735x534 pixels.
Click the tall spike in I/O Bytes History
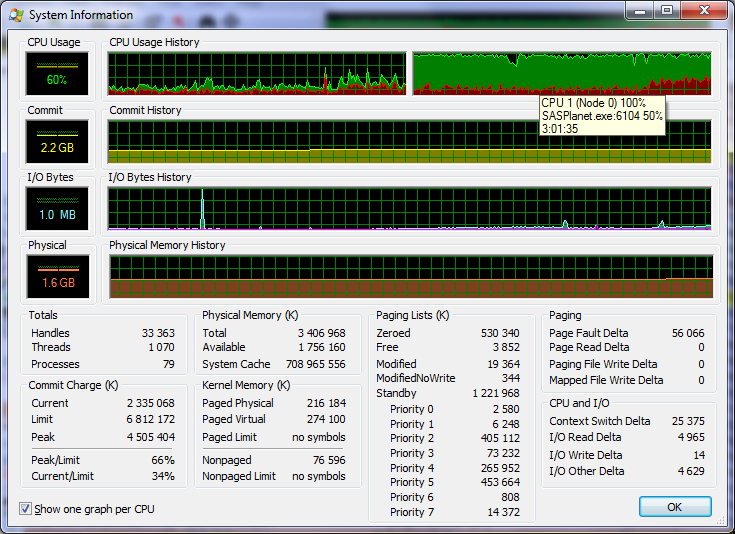[x=202, y=210]
